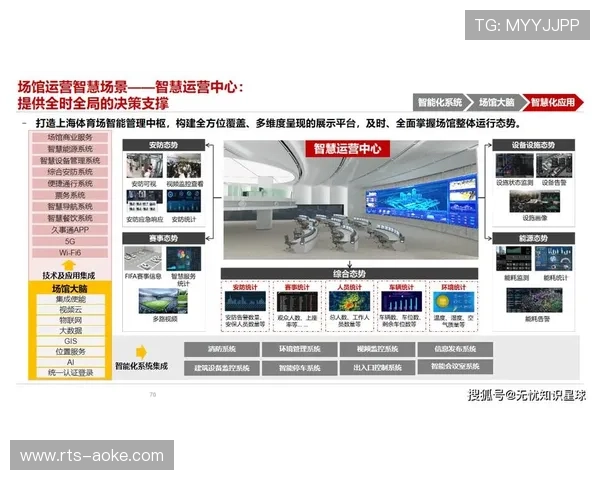Image resolution: width=600 pixels, height=480 pixels.
Task: Click the 赛事态势 panel header
Action: [x=163, y=238]
